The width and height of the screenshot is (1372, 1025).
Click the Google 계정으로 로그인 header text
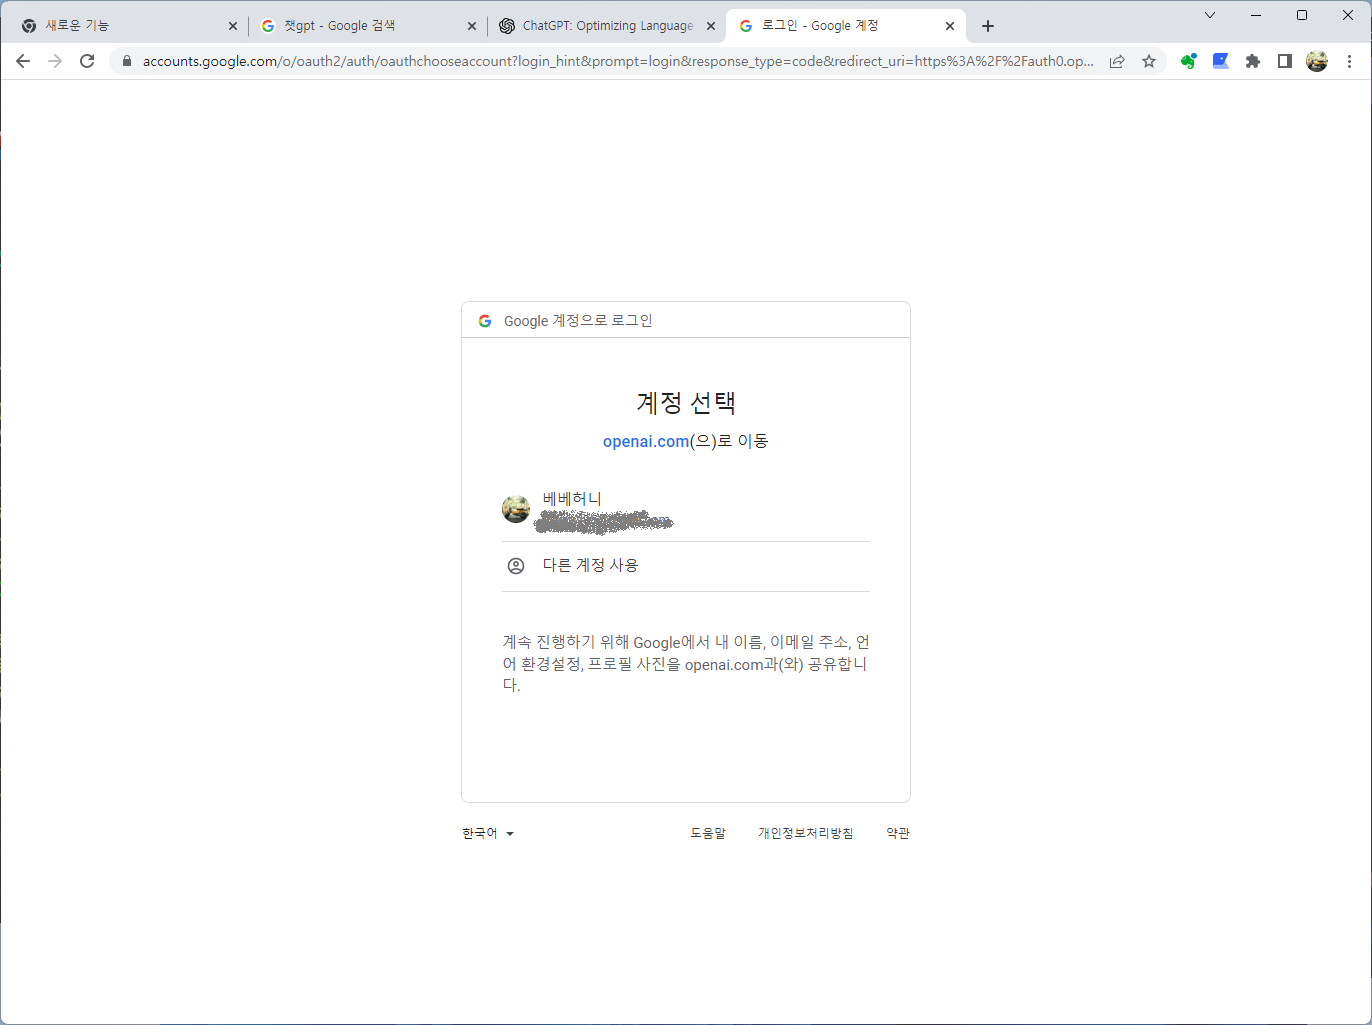pos(578,321)
